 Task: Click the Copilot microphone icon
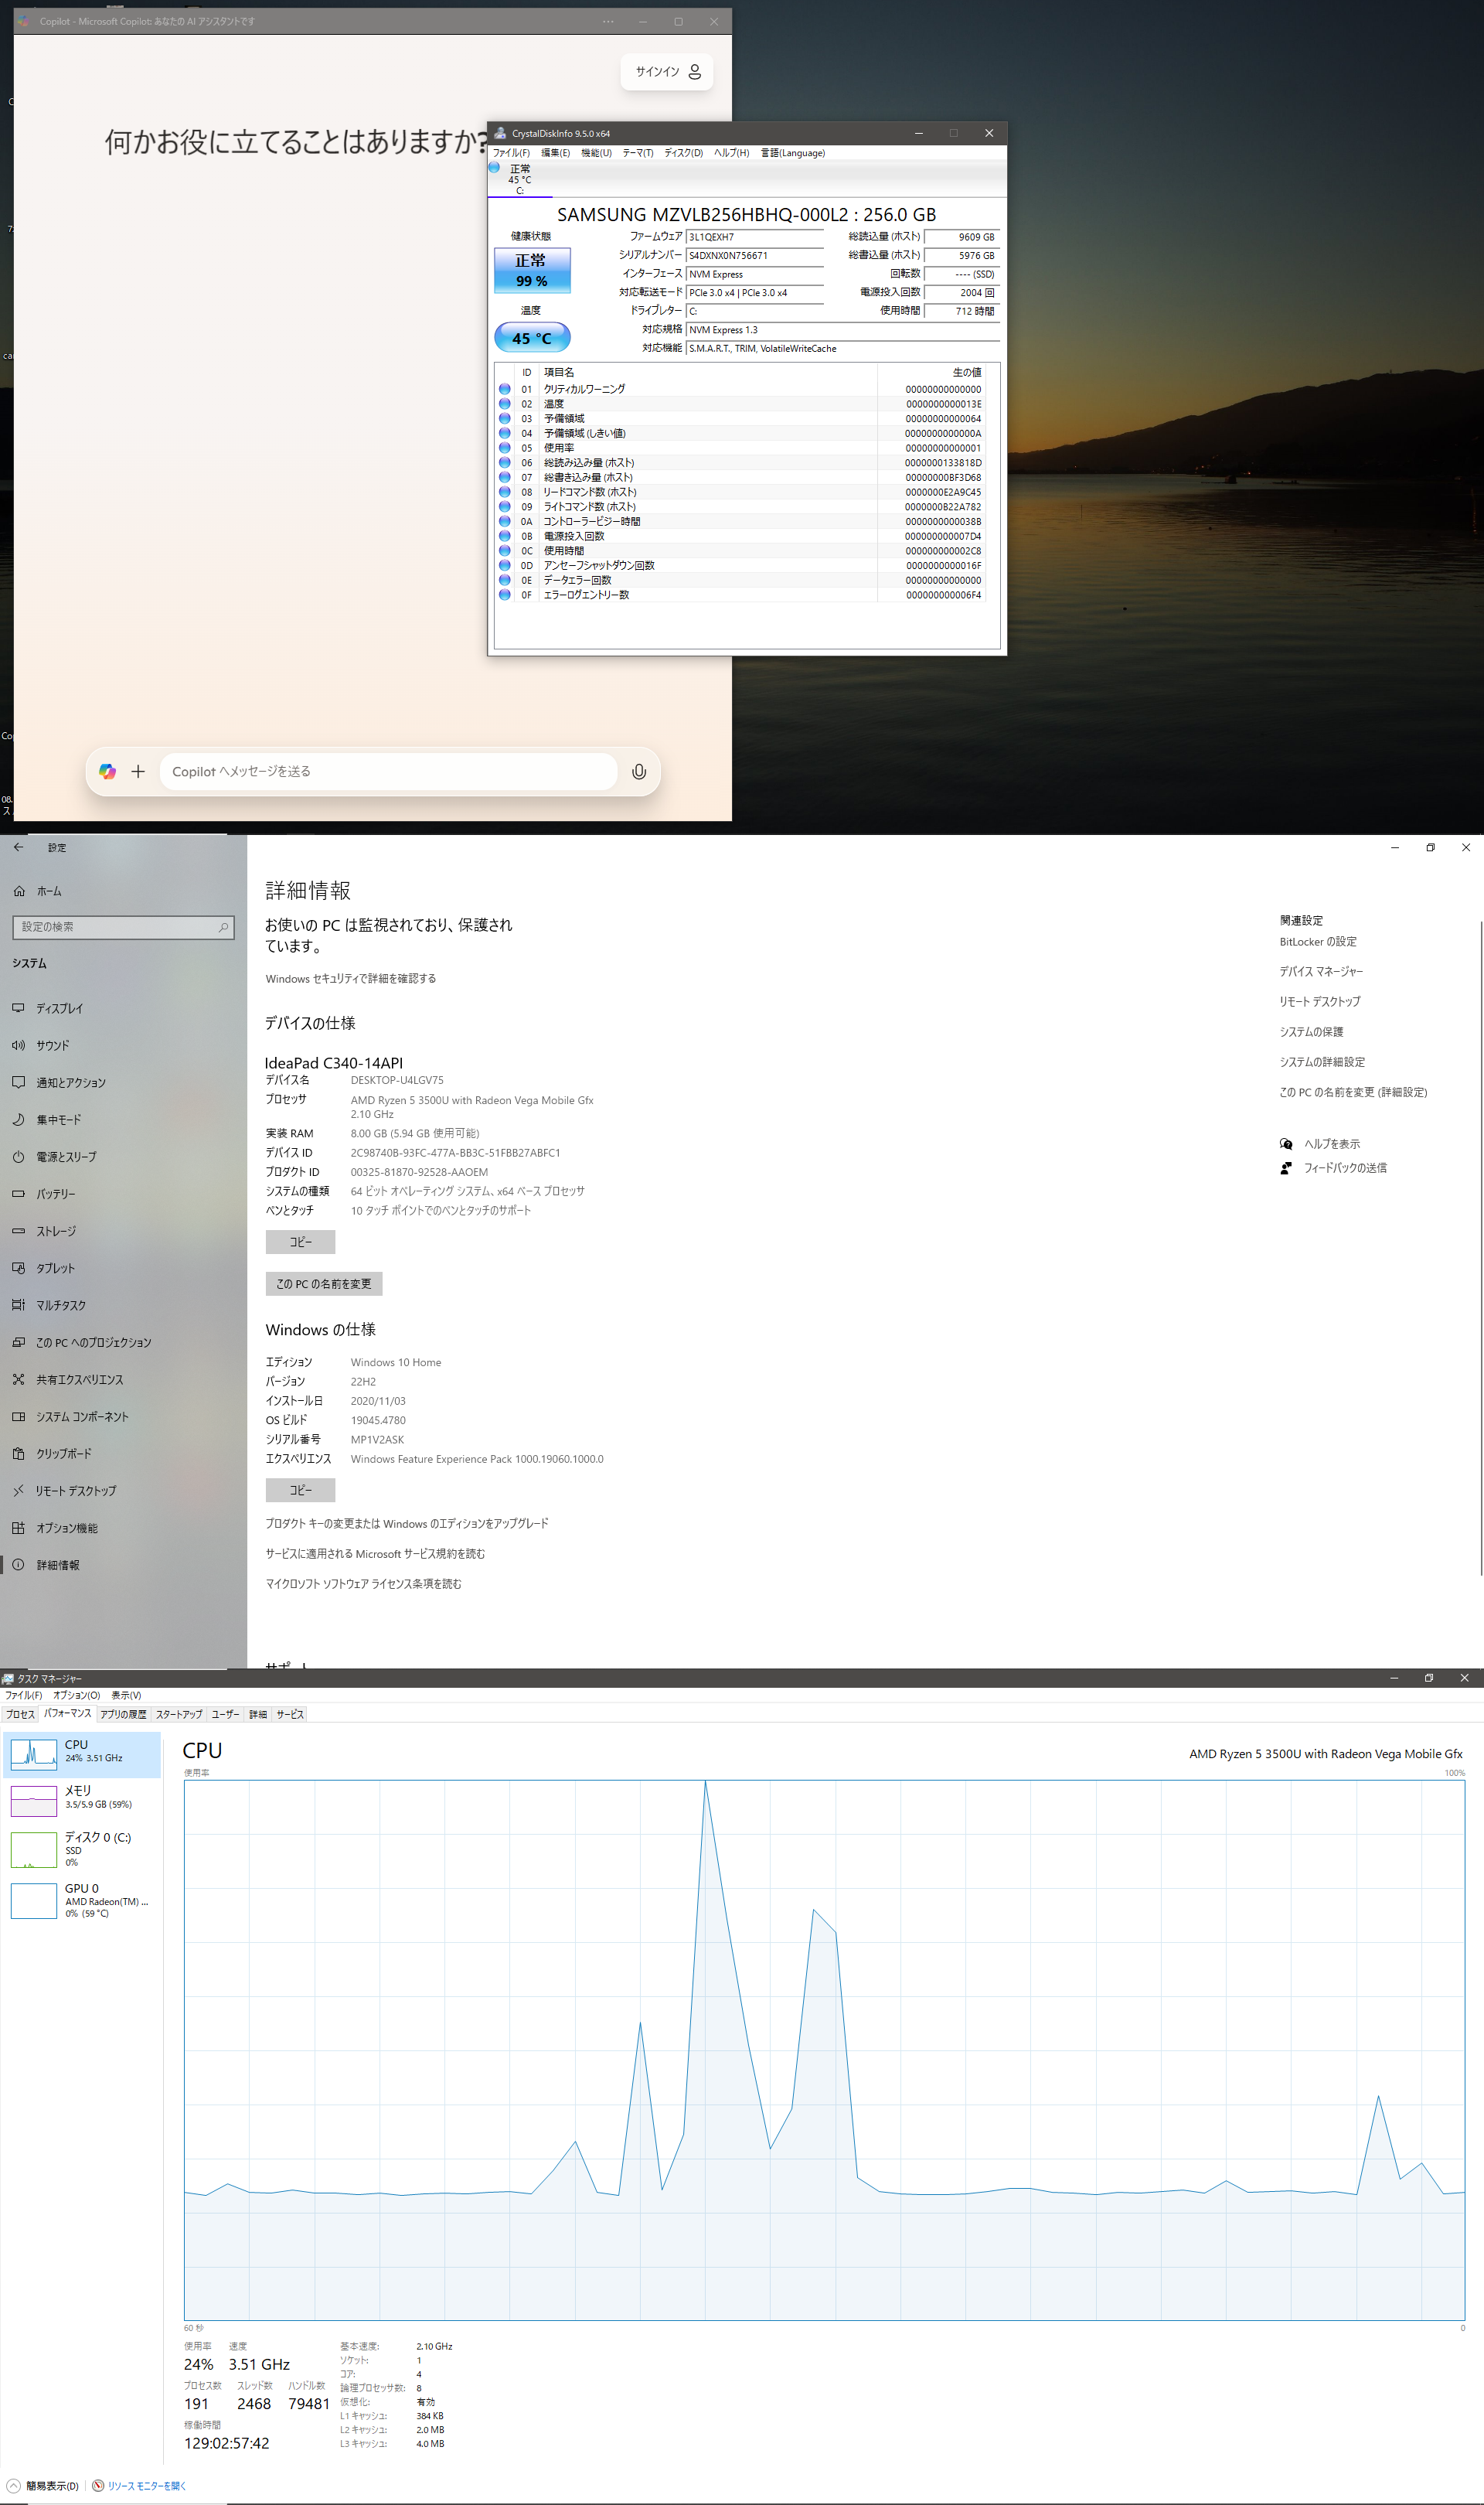[x=639, y=771]
